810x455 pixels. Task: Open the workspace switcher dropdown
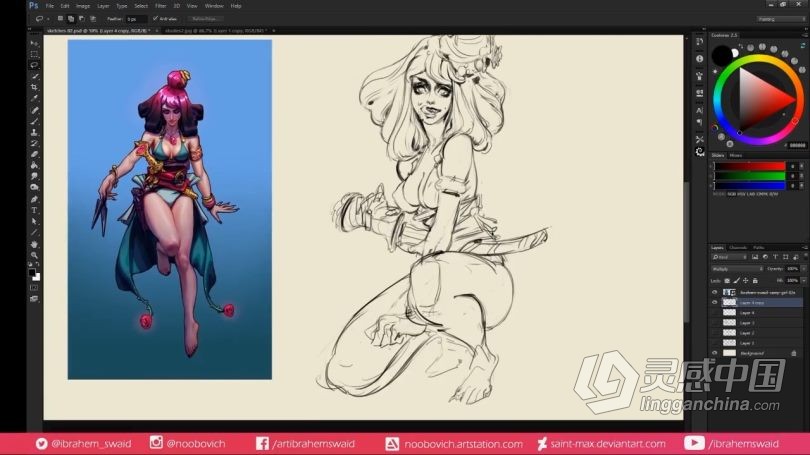click(x=782, y=19)
